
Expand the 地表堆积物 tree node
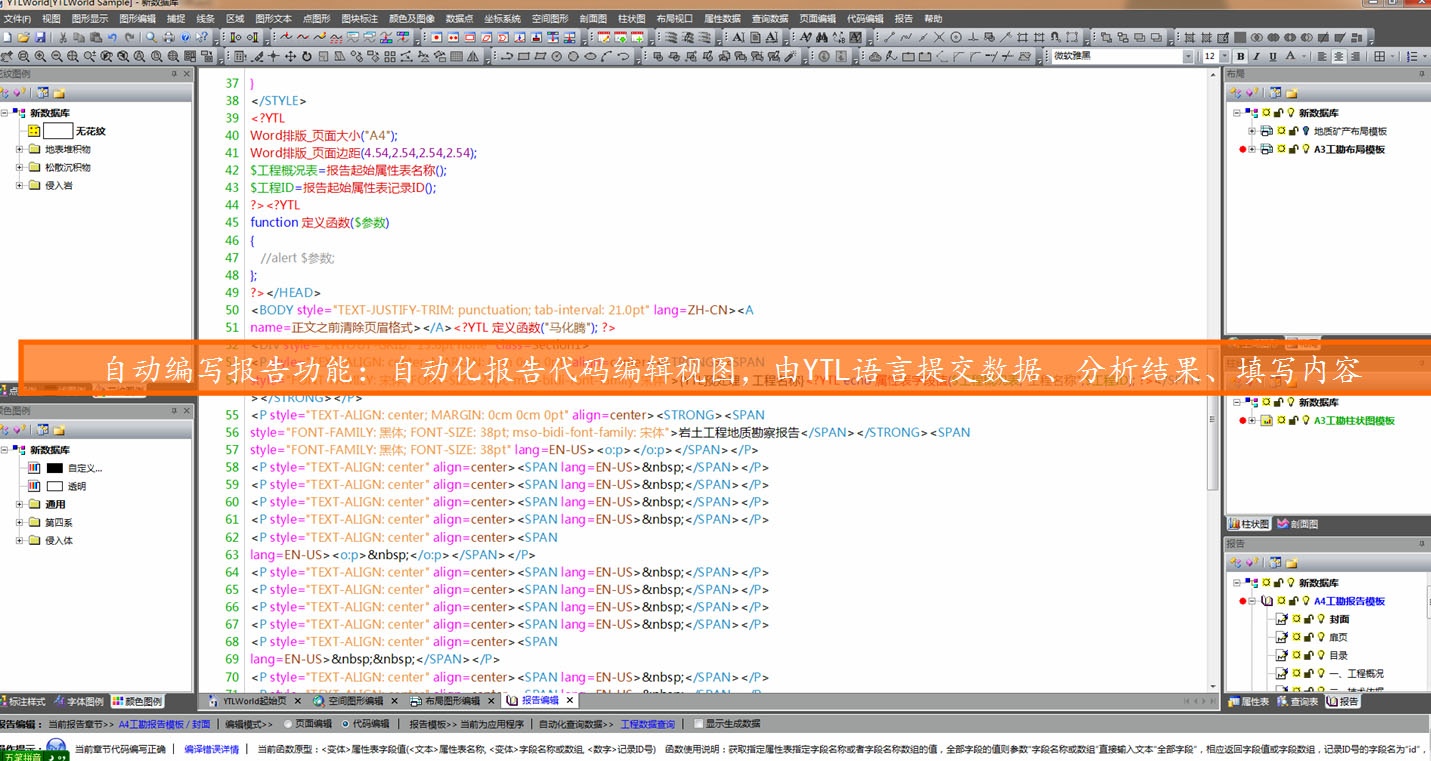[20, 149]
